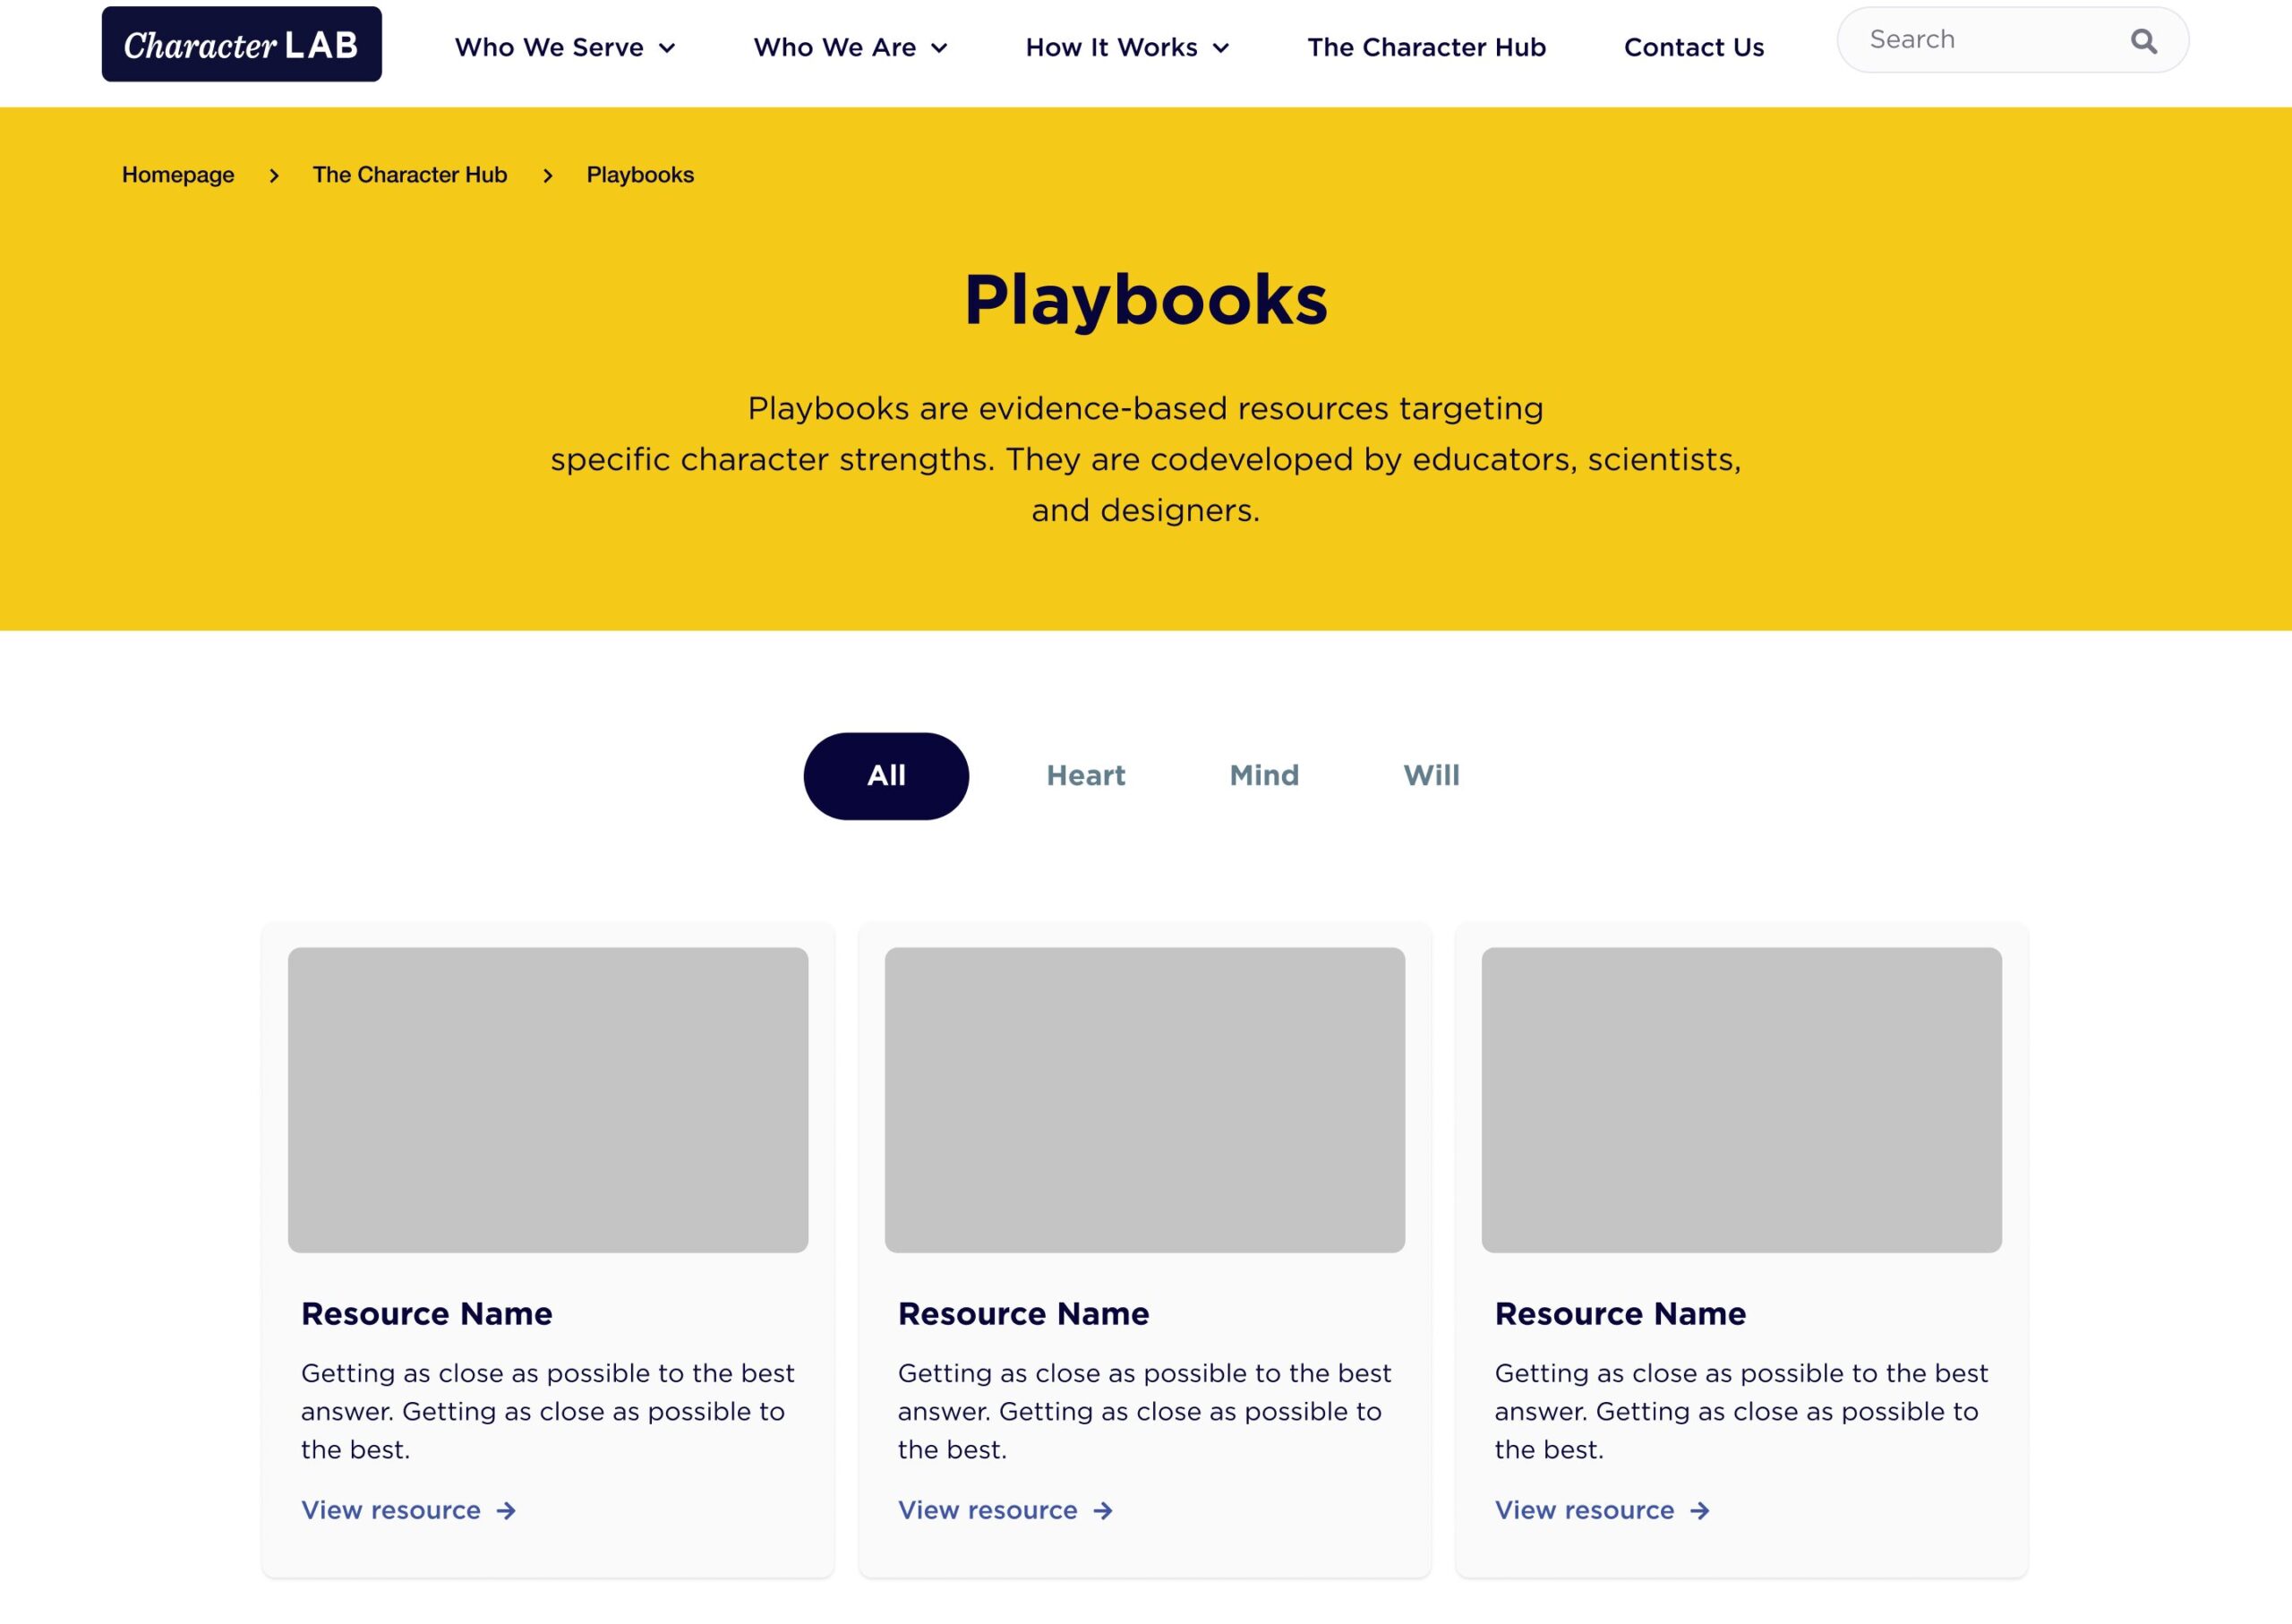Click the Playbooks breadcrumb
2292x1624 pixels.
click(640, 175)
